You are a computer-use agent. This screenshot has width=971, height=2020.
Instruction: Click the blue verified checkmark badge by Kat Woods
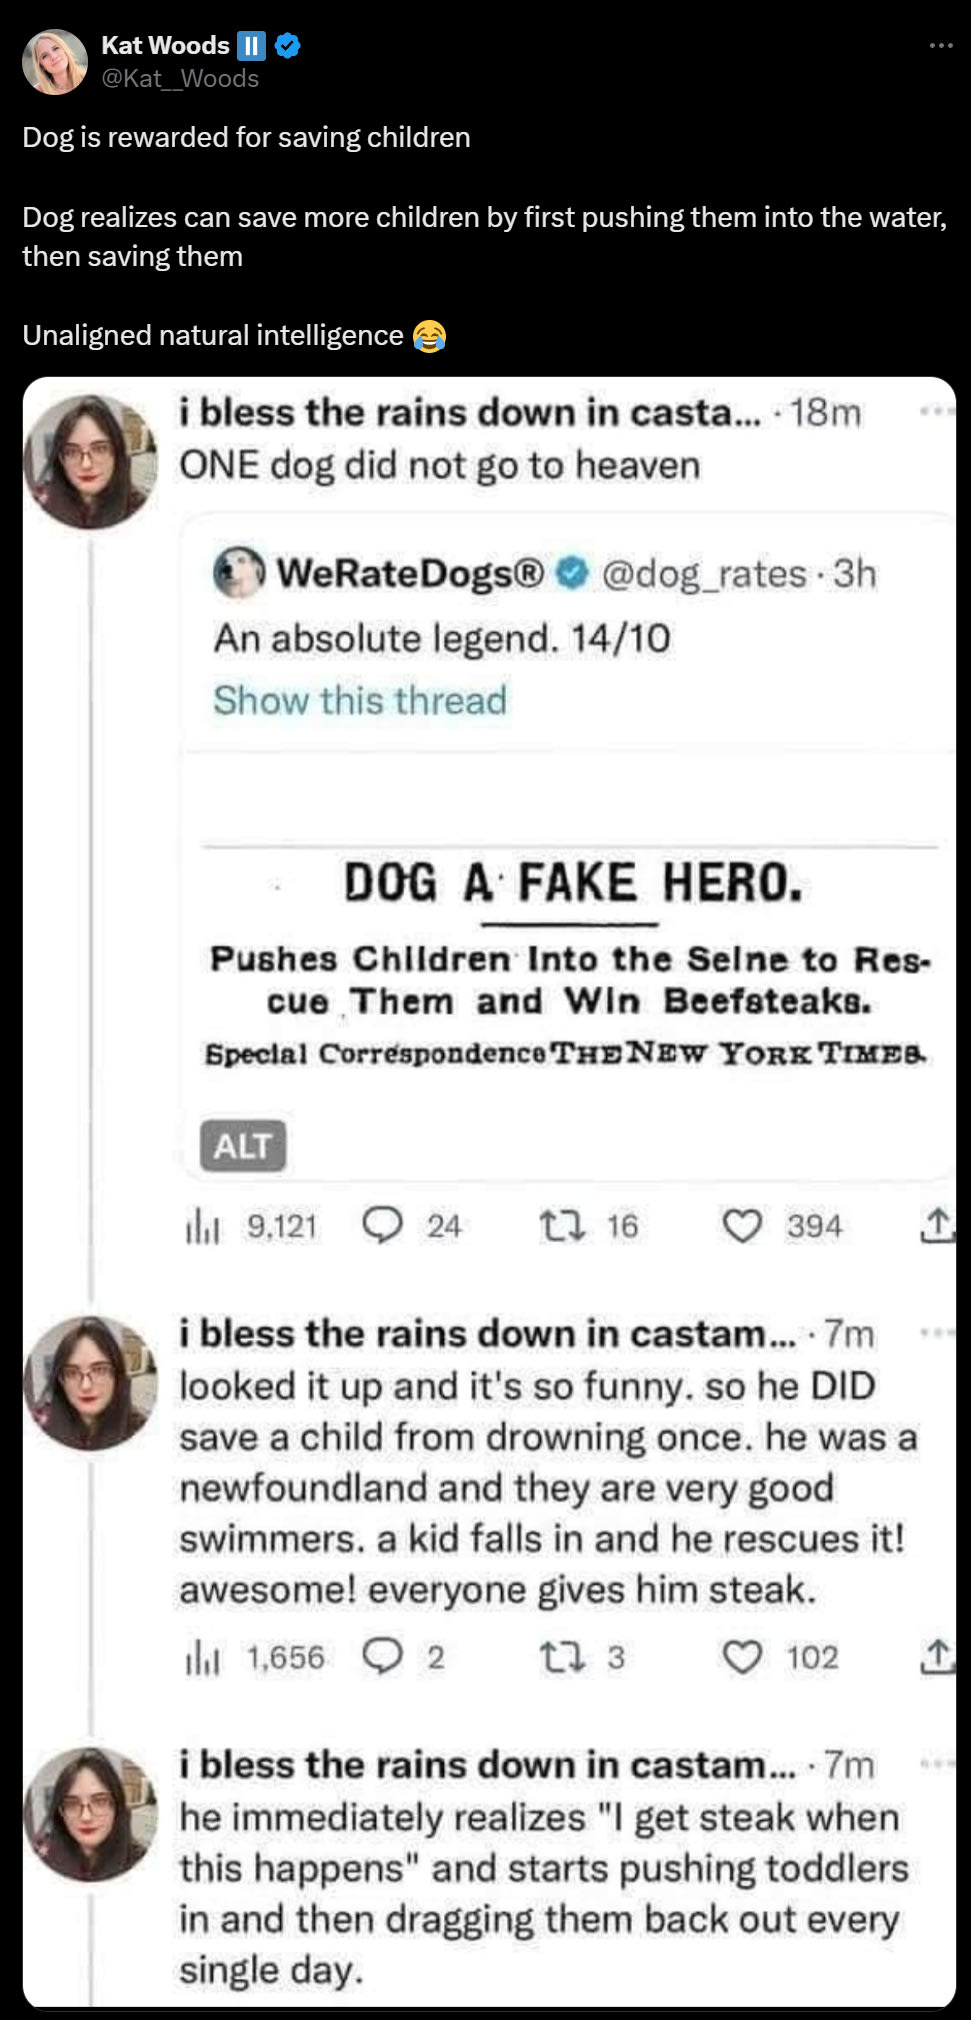[288, 45]
